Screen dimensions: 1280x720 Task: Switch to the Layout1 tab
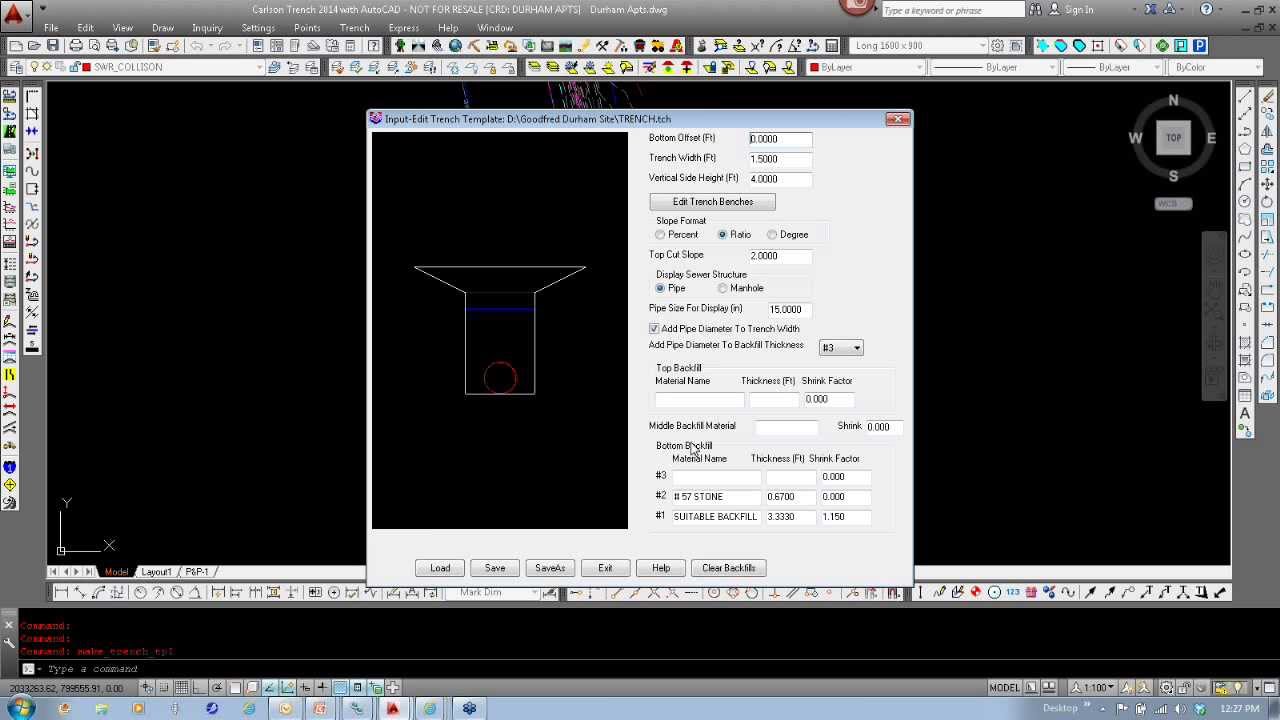(156, 572)
